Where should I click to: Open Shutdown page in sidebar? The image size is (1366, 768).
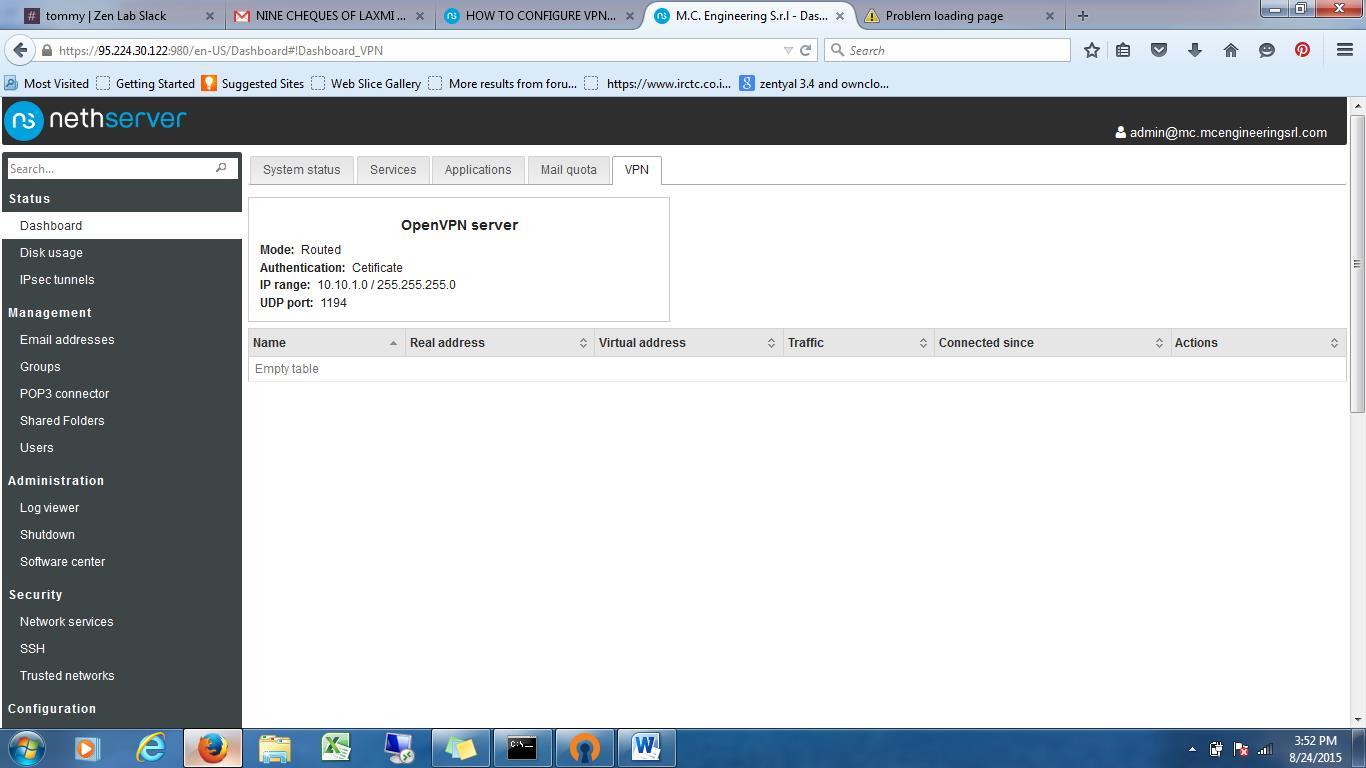click(x=47, y=535)
